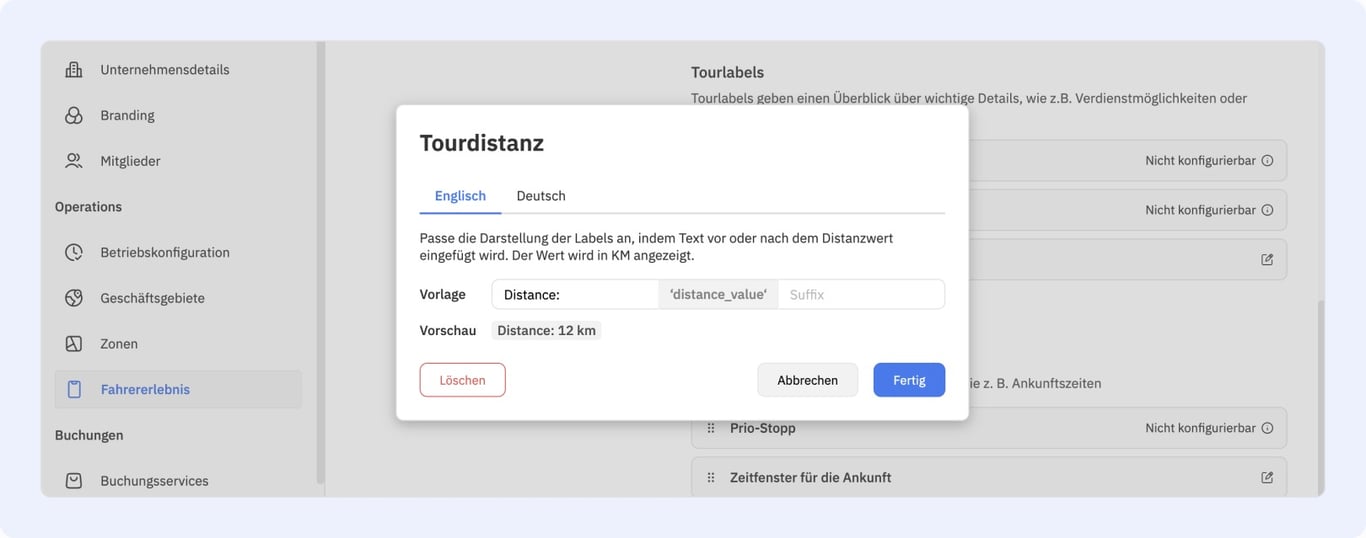1366x538 pixels.
Task: Click the Zonen map icon
Action: (x=74, y=344)
